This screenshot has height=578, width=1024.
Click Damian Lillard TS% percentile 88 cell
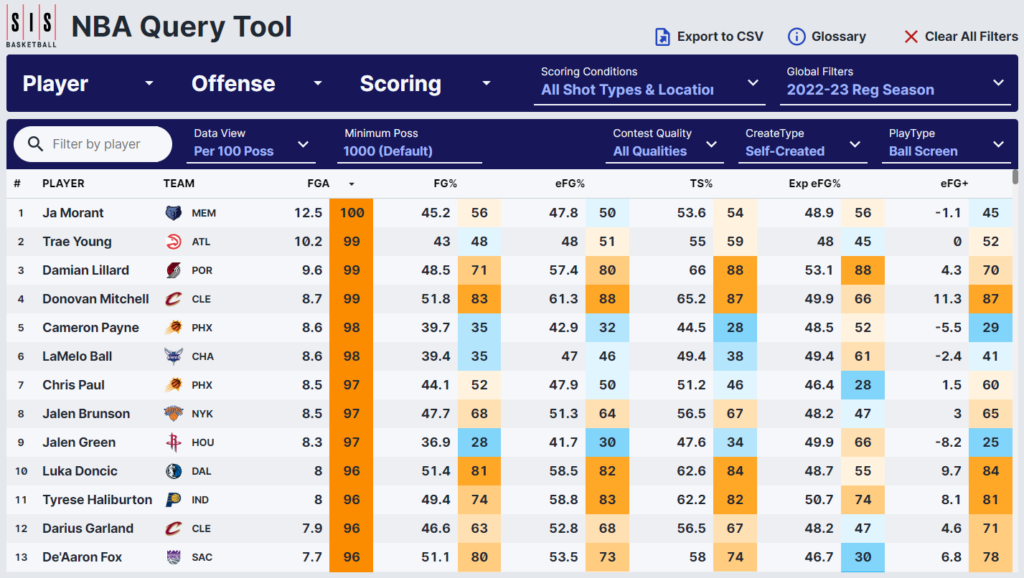[735, 270]
